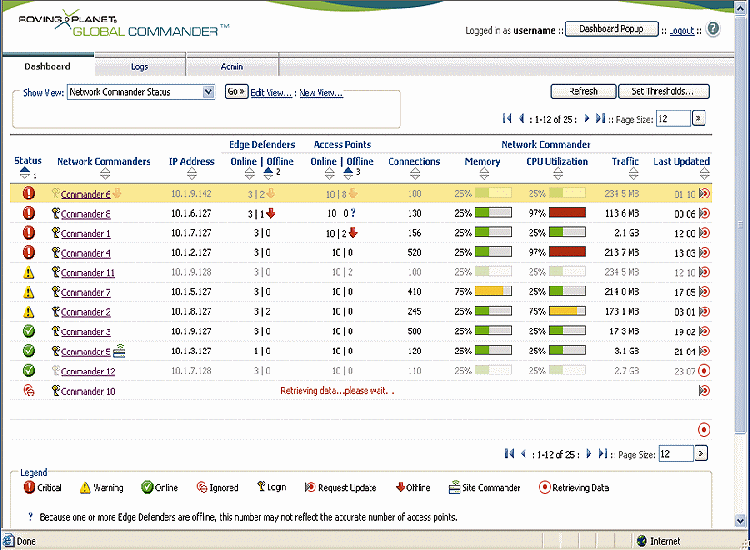Click blue question mark in 10.1.6.127 Access Points

353,213
